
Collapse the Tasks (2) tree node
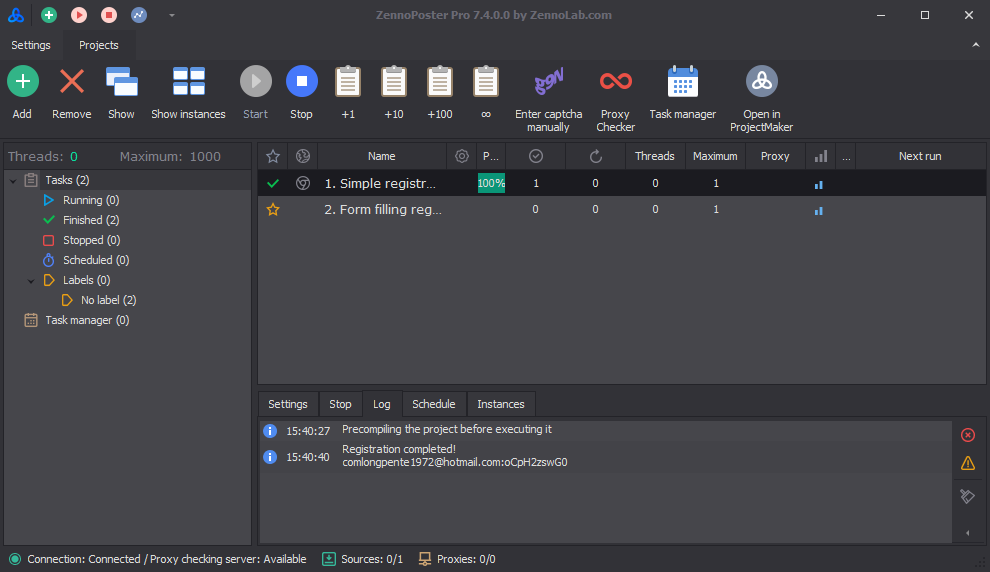click(13, 180)
